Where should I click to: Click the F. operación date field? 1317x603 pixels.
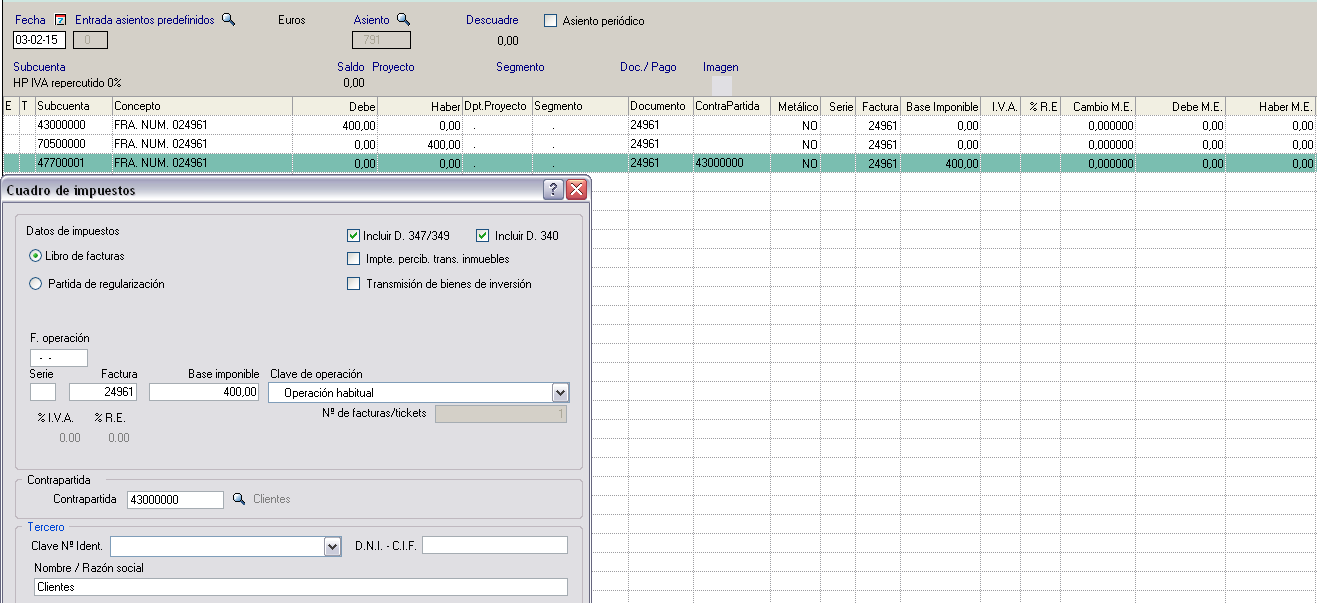pos(59,357)
